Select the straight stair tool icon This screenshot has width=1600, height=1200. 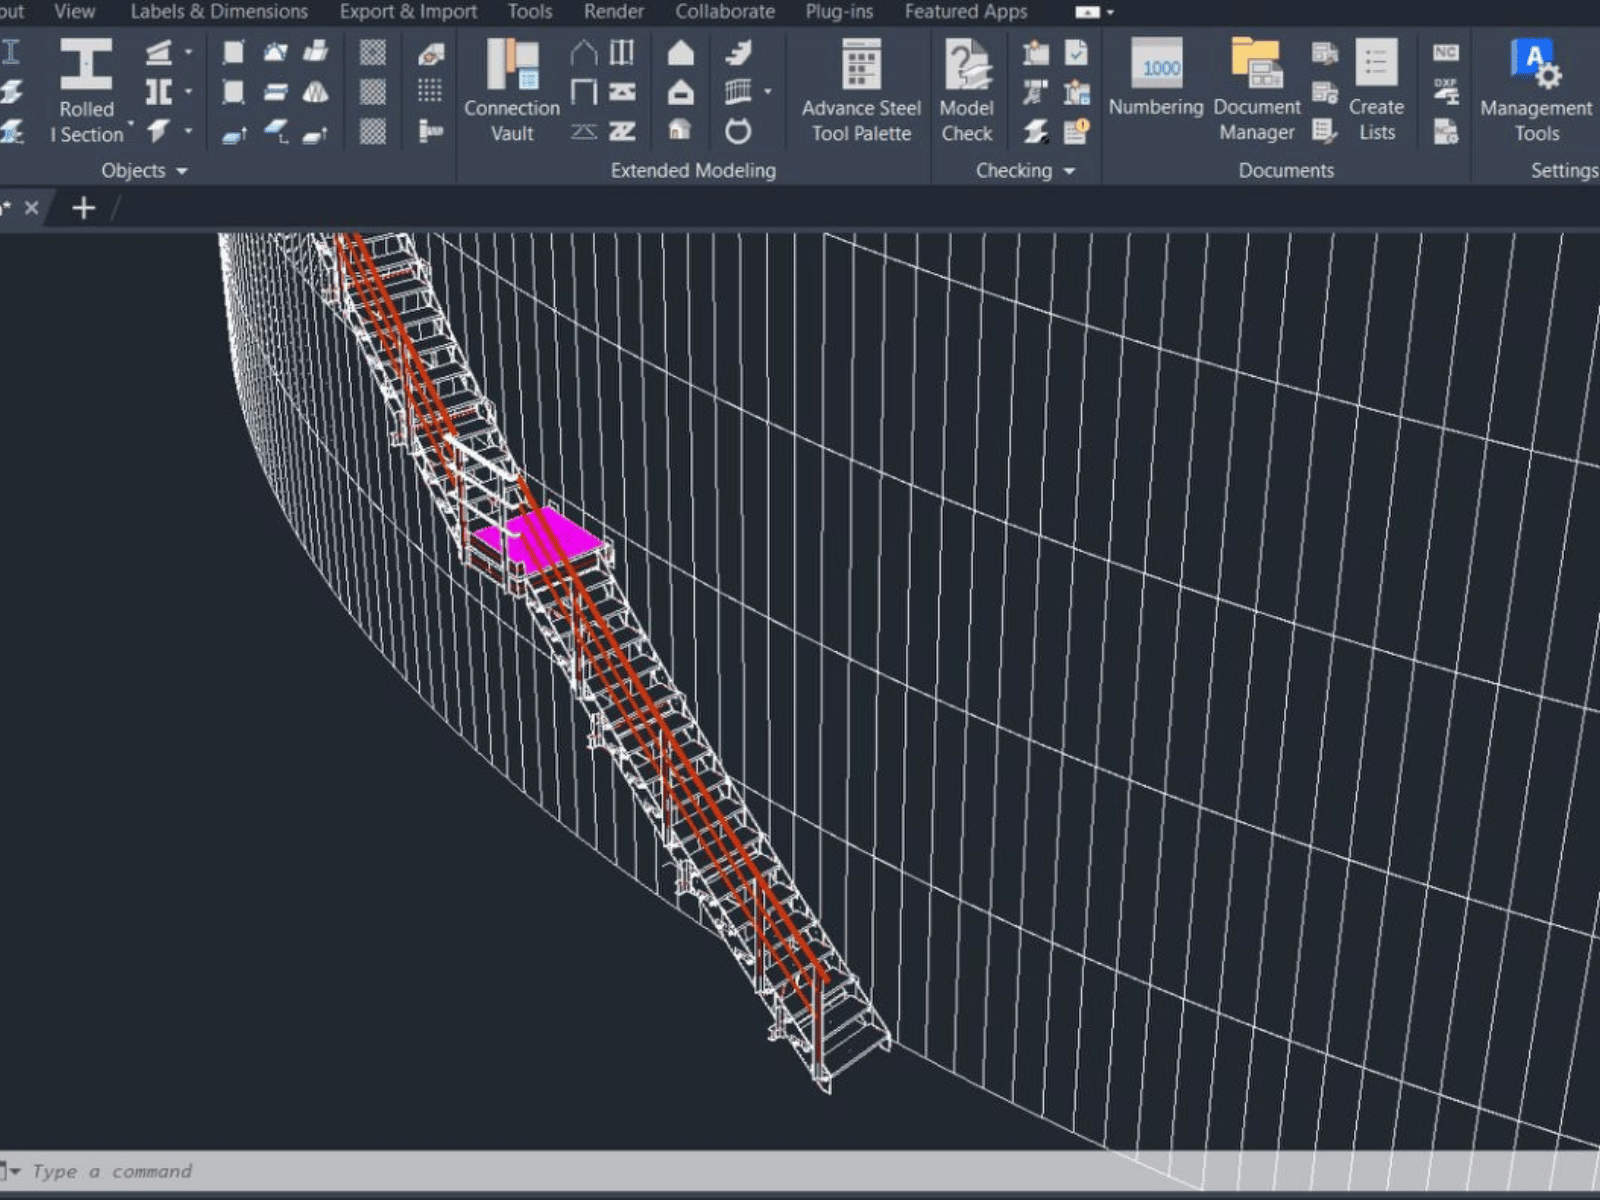[x=739, y=53]
